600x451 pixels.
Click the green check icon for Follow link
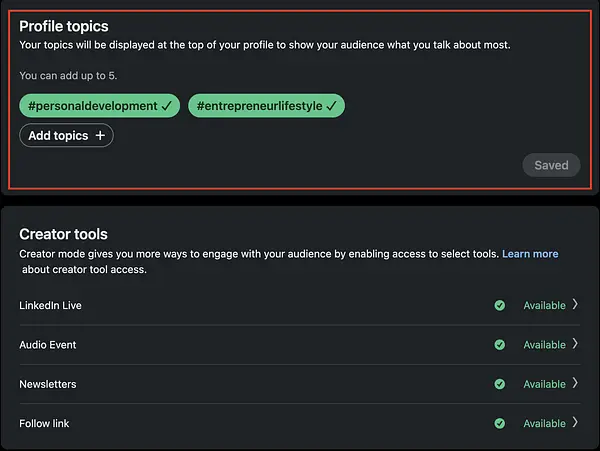499,423
